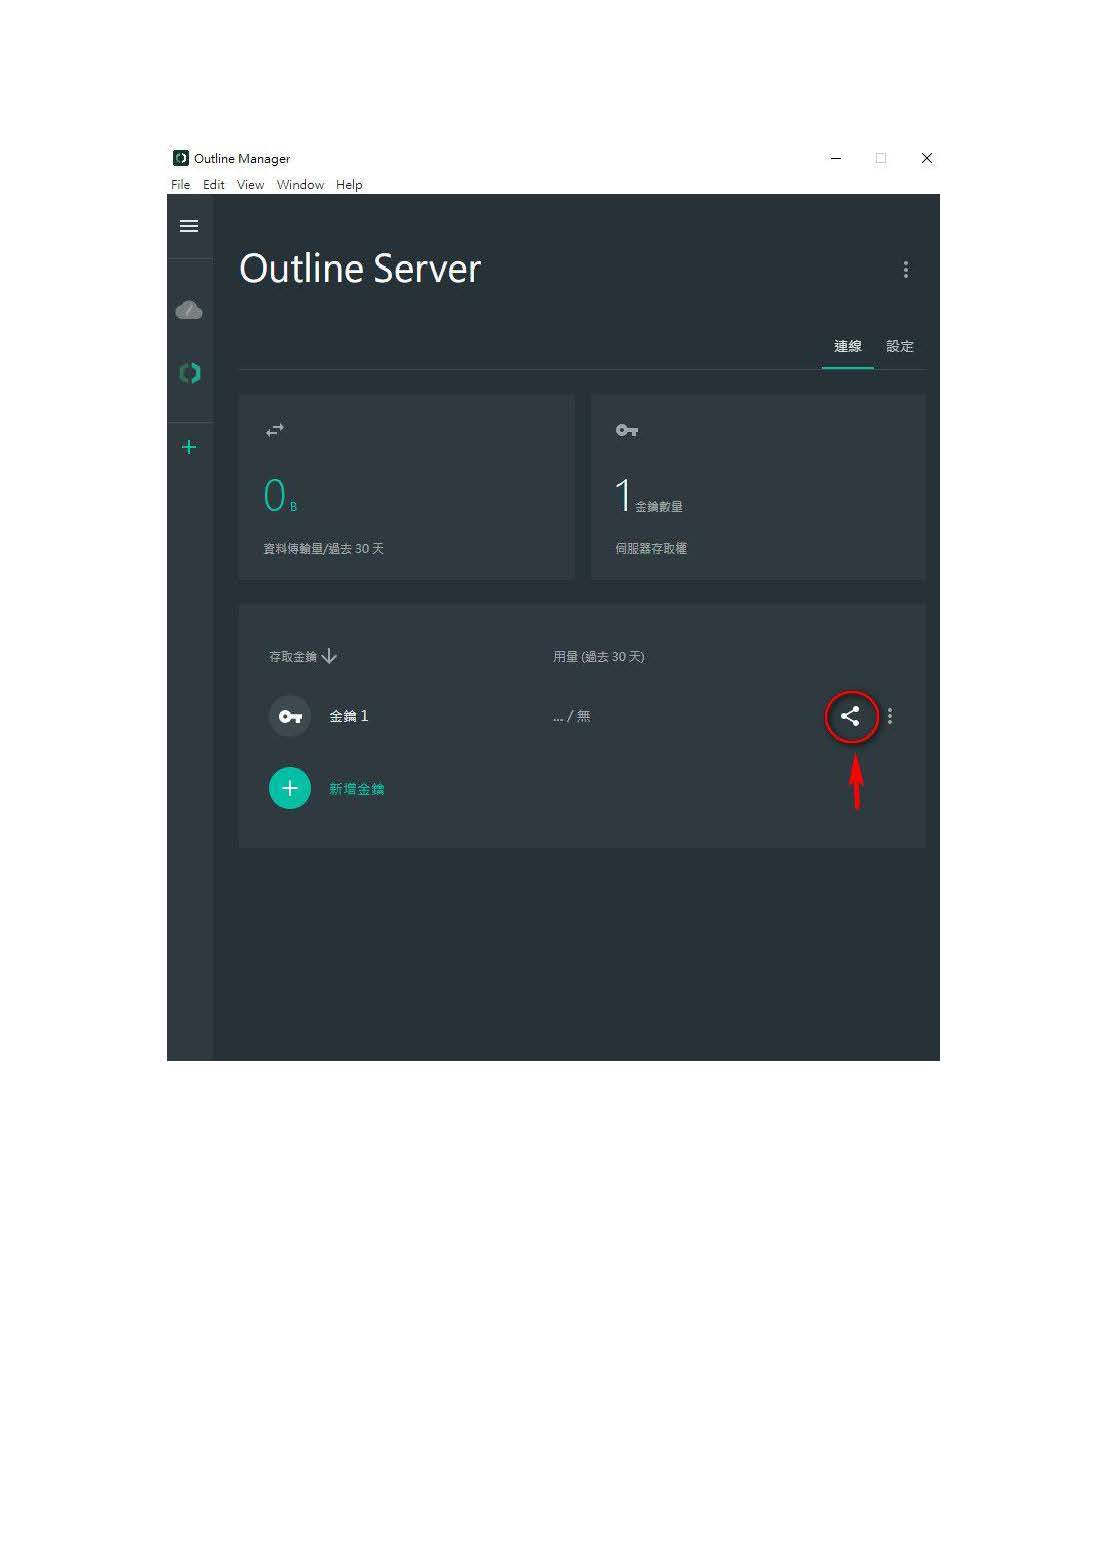1108x1567 pixels.
Task: Sort by 存取金鑰 column arrow
Action: click(329, 656)
